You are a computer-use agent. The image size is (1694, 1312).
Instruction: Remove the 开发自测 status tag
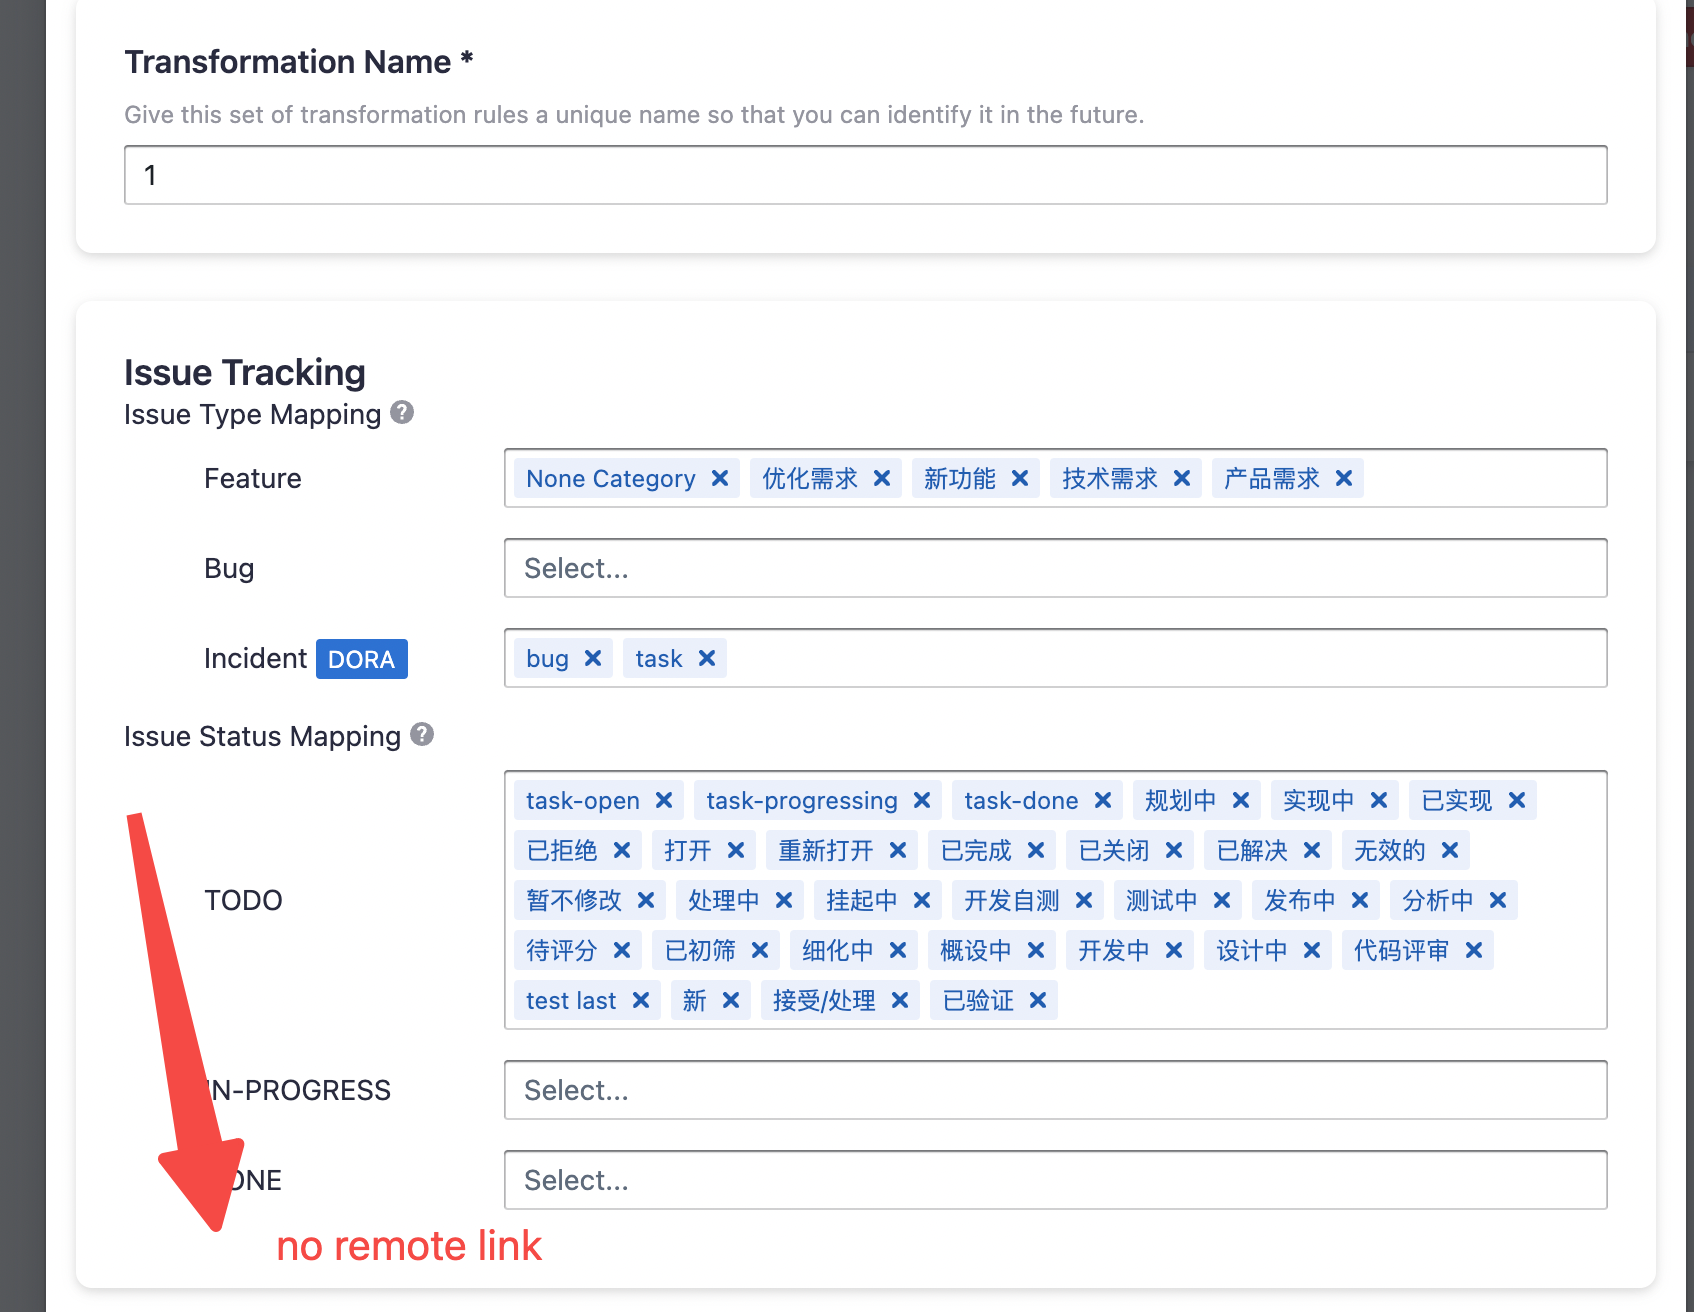pyautogui.click(x=1084, y=900)
